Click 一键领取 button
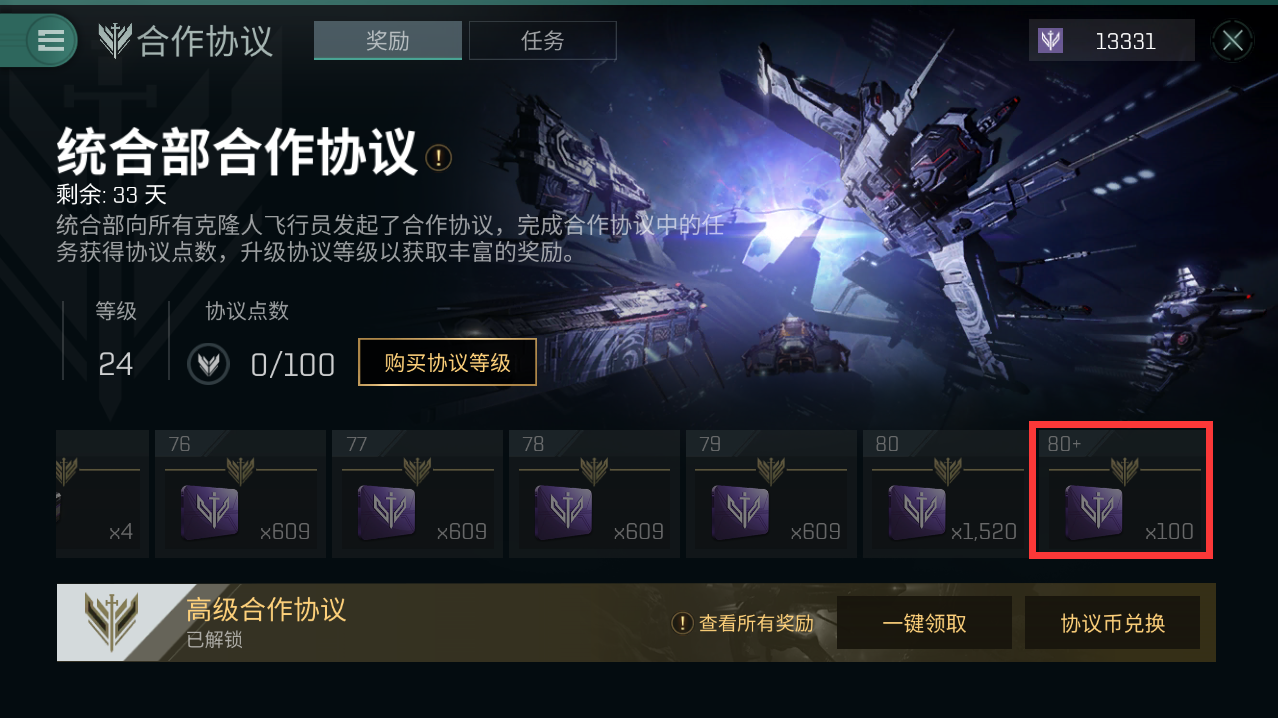 point(924,623)
